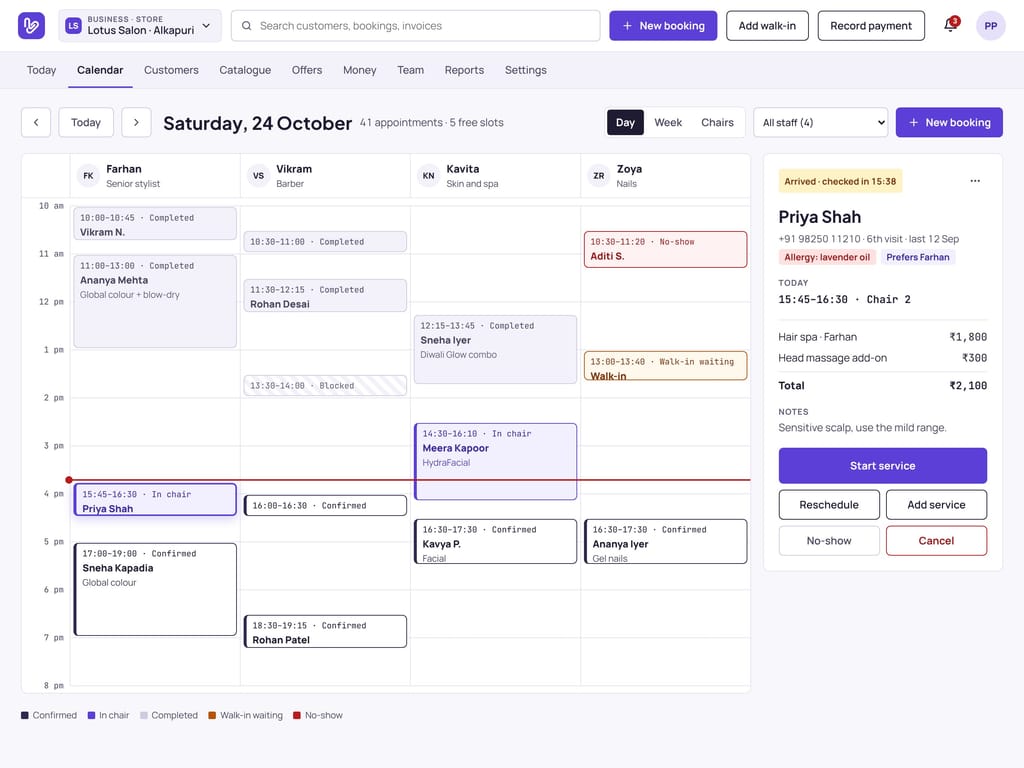Jump to Today in calendar toolbar

86,122
